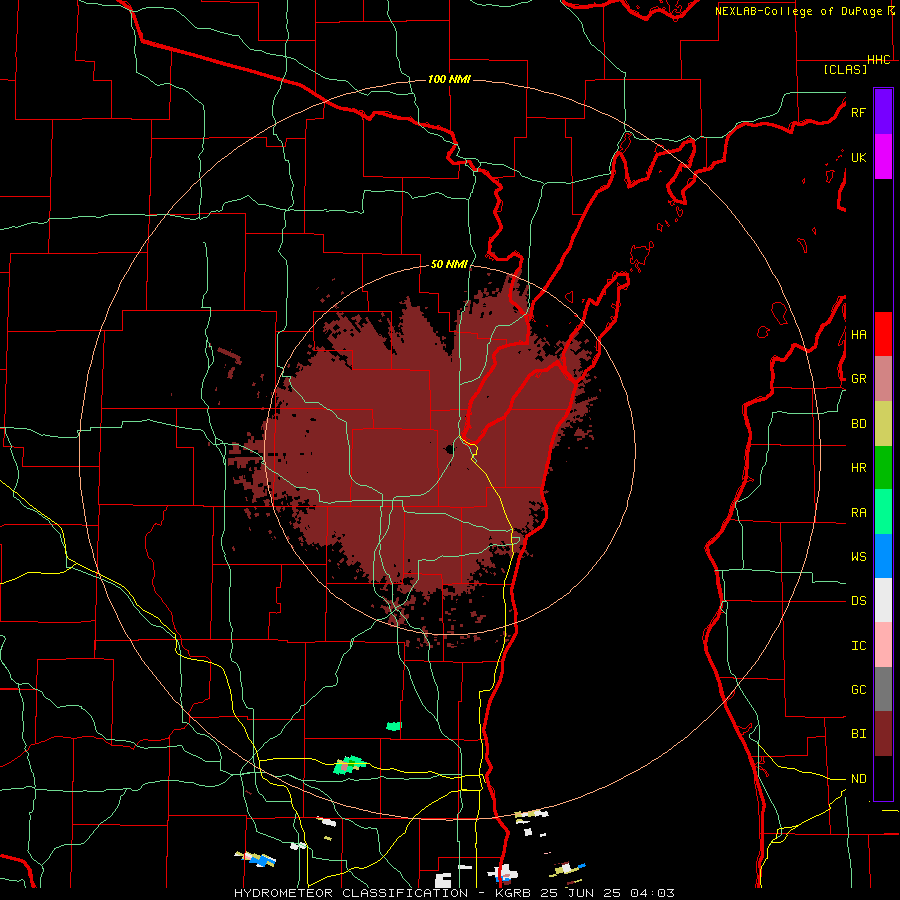
Task: Click the 100 NMI range ring label
Action: click(449, 79)
